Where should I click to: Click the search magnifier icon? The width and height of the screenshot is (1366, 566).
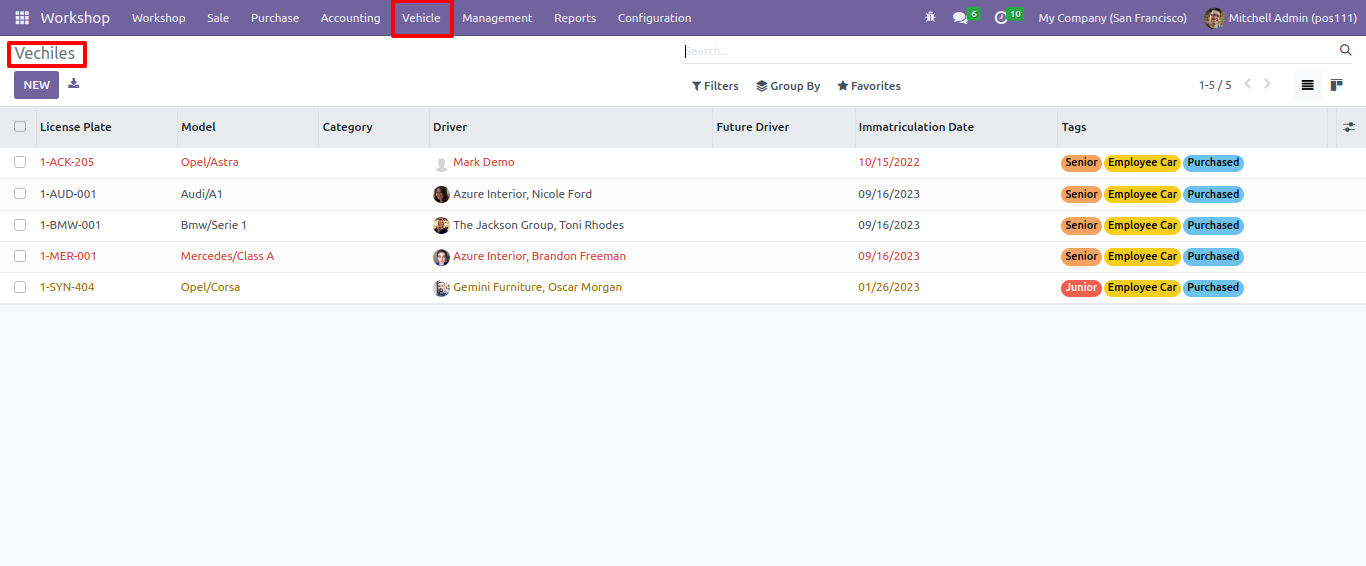click(x=1345, y=50)
